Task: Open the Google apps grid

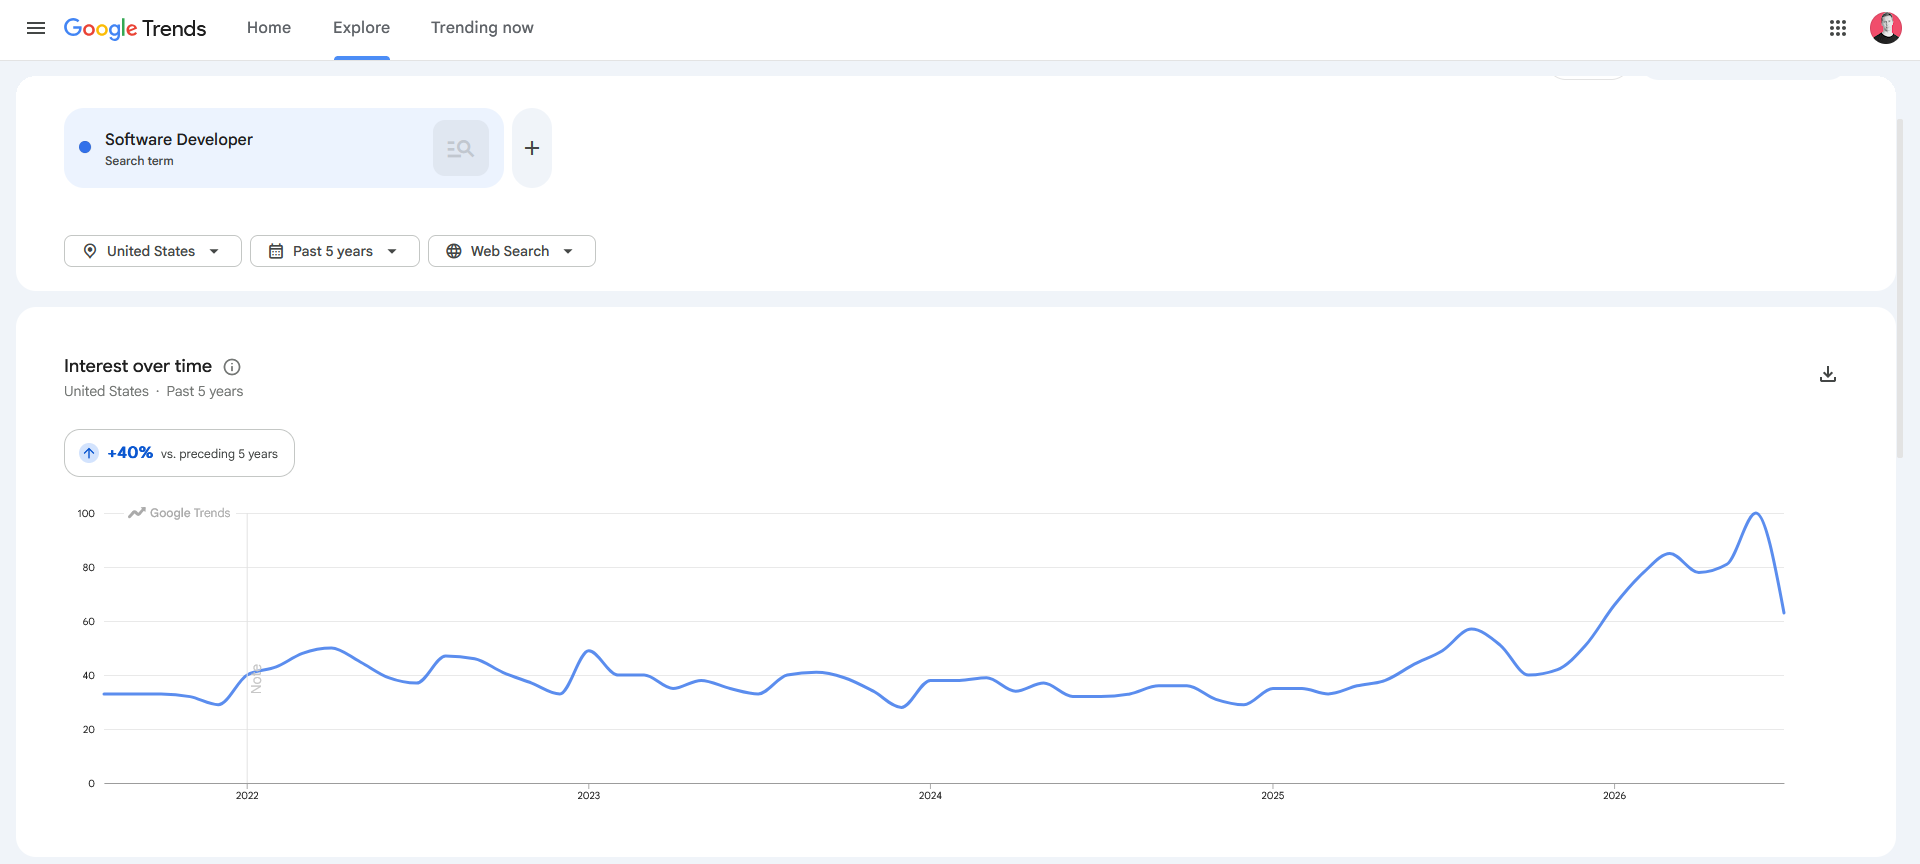Action: pos(1838,28)
